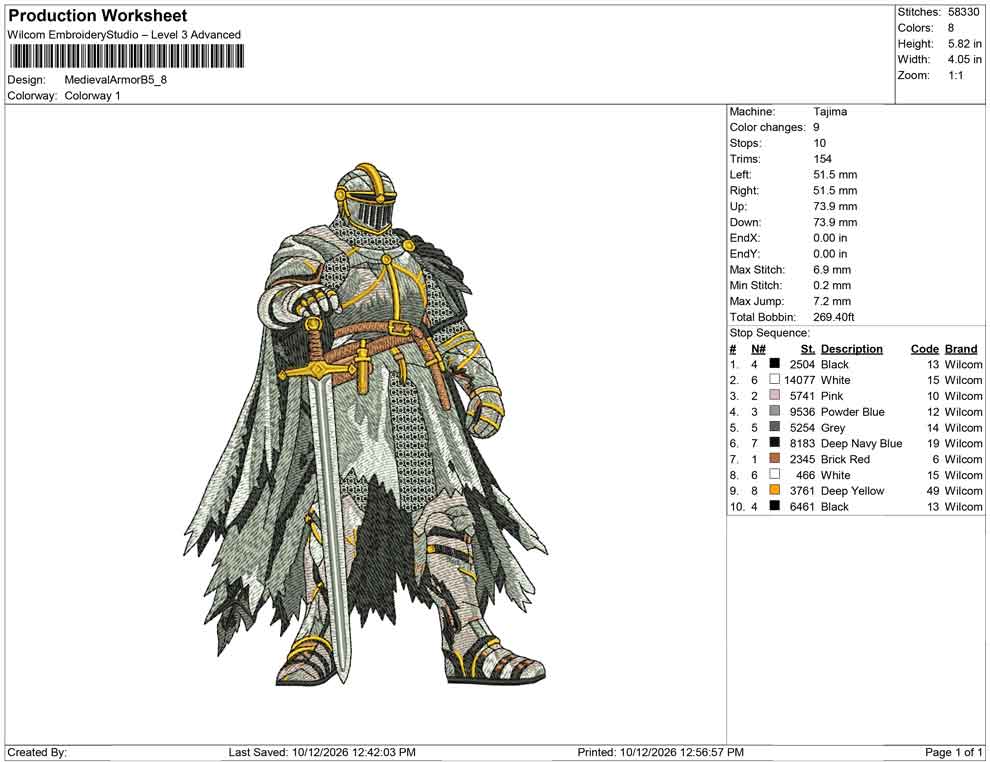Click the 'Created By:' footer label

(37, 752)
